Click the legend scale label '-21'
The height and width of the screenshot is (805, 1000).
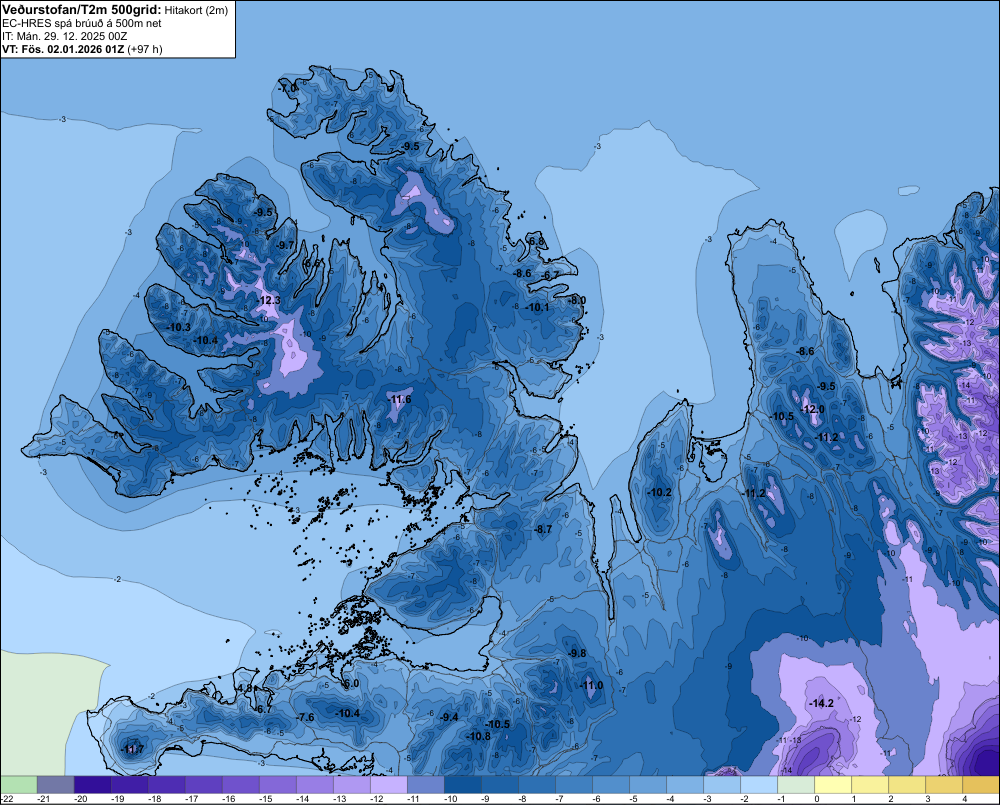click(x=44, y=799)
